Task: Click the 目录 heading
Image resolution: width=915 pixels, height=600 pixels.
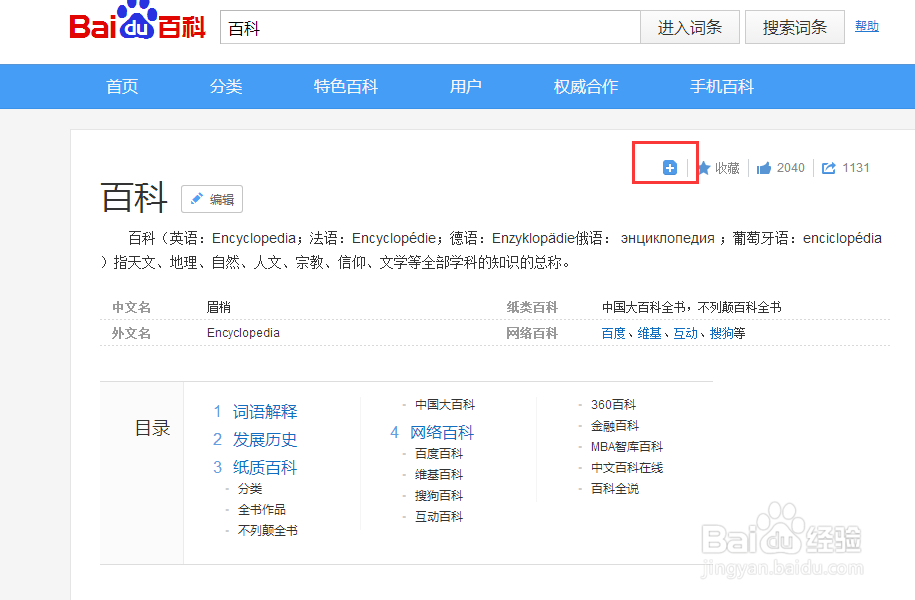Action: click(152, 428)
